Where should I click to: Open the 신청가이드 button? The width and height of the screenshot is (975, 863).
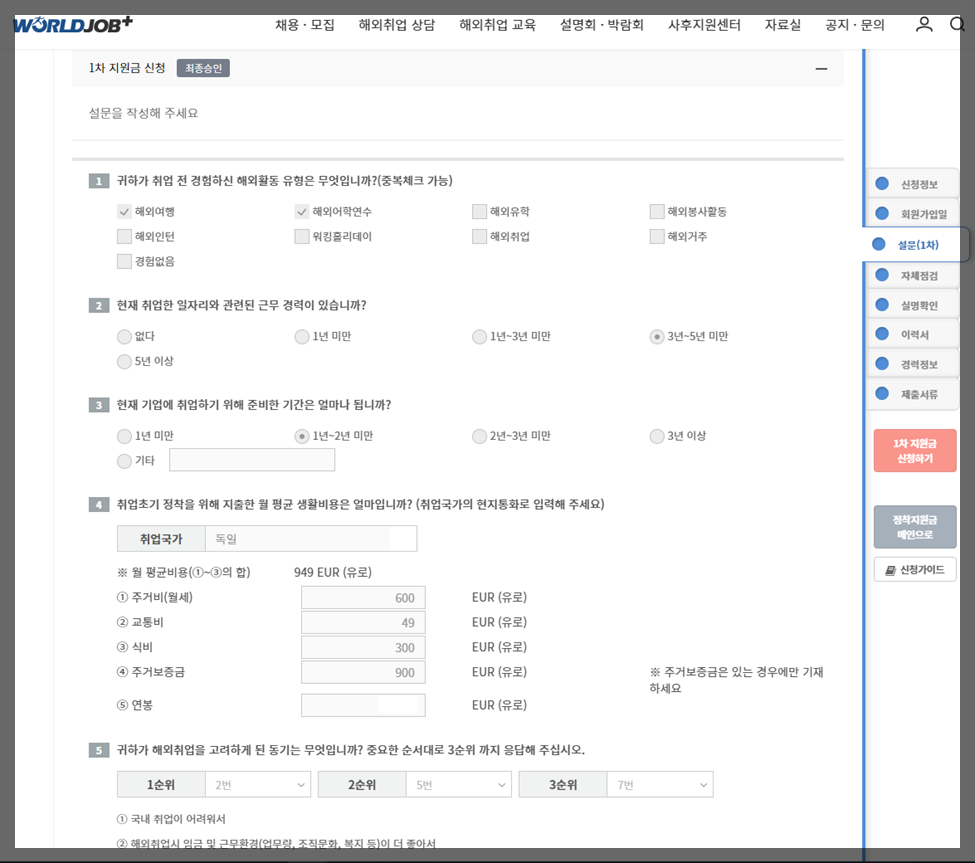915,570
